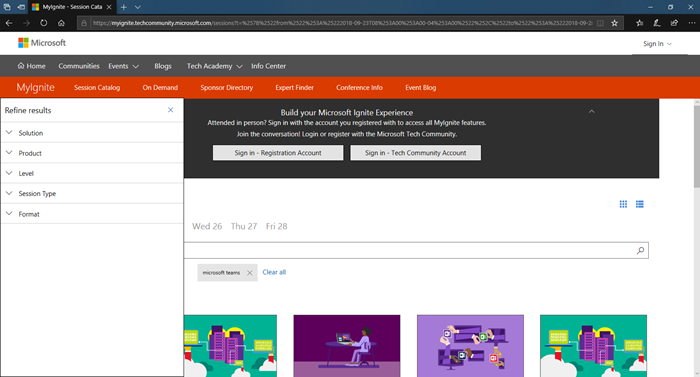
Task: Refresh the current page
Action: (43, 23)
